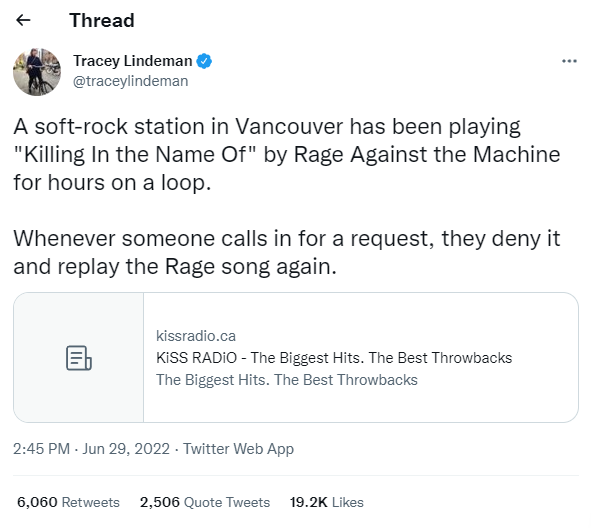The width and height of the screenshot is (591, 528).
Task: Click the Thread header title
Action: (102, 20)
